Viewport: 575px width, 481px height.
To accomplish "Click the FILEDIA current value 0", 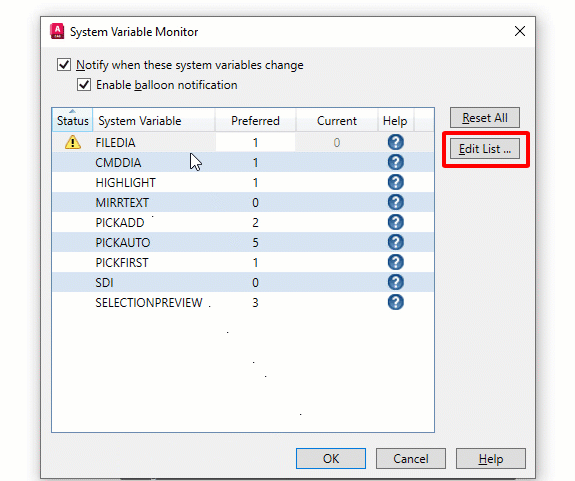I will 337,142.
